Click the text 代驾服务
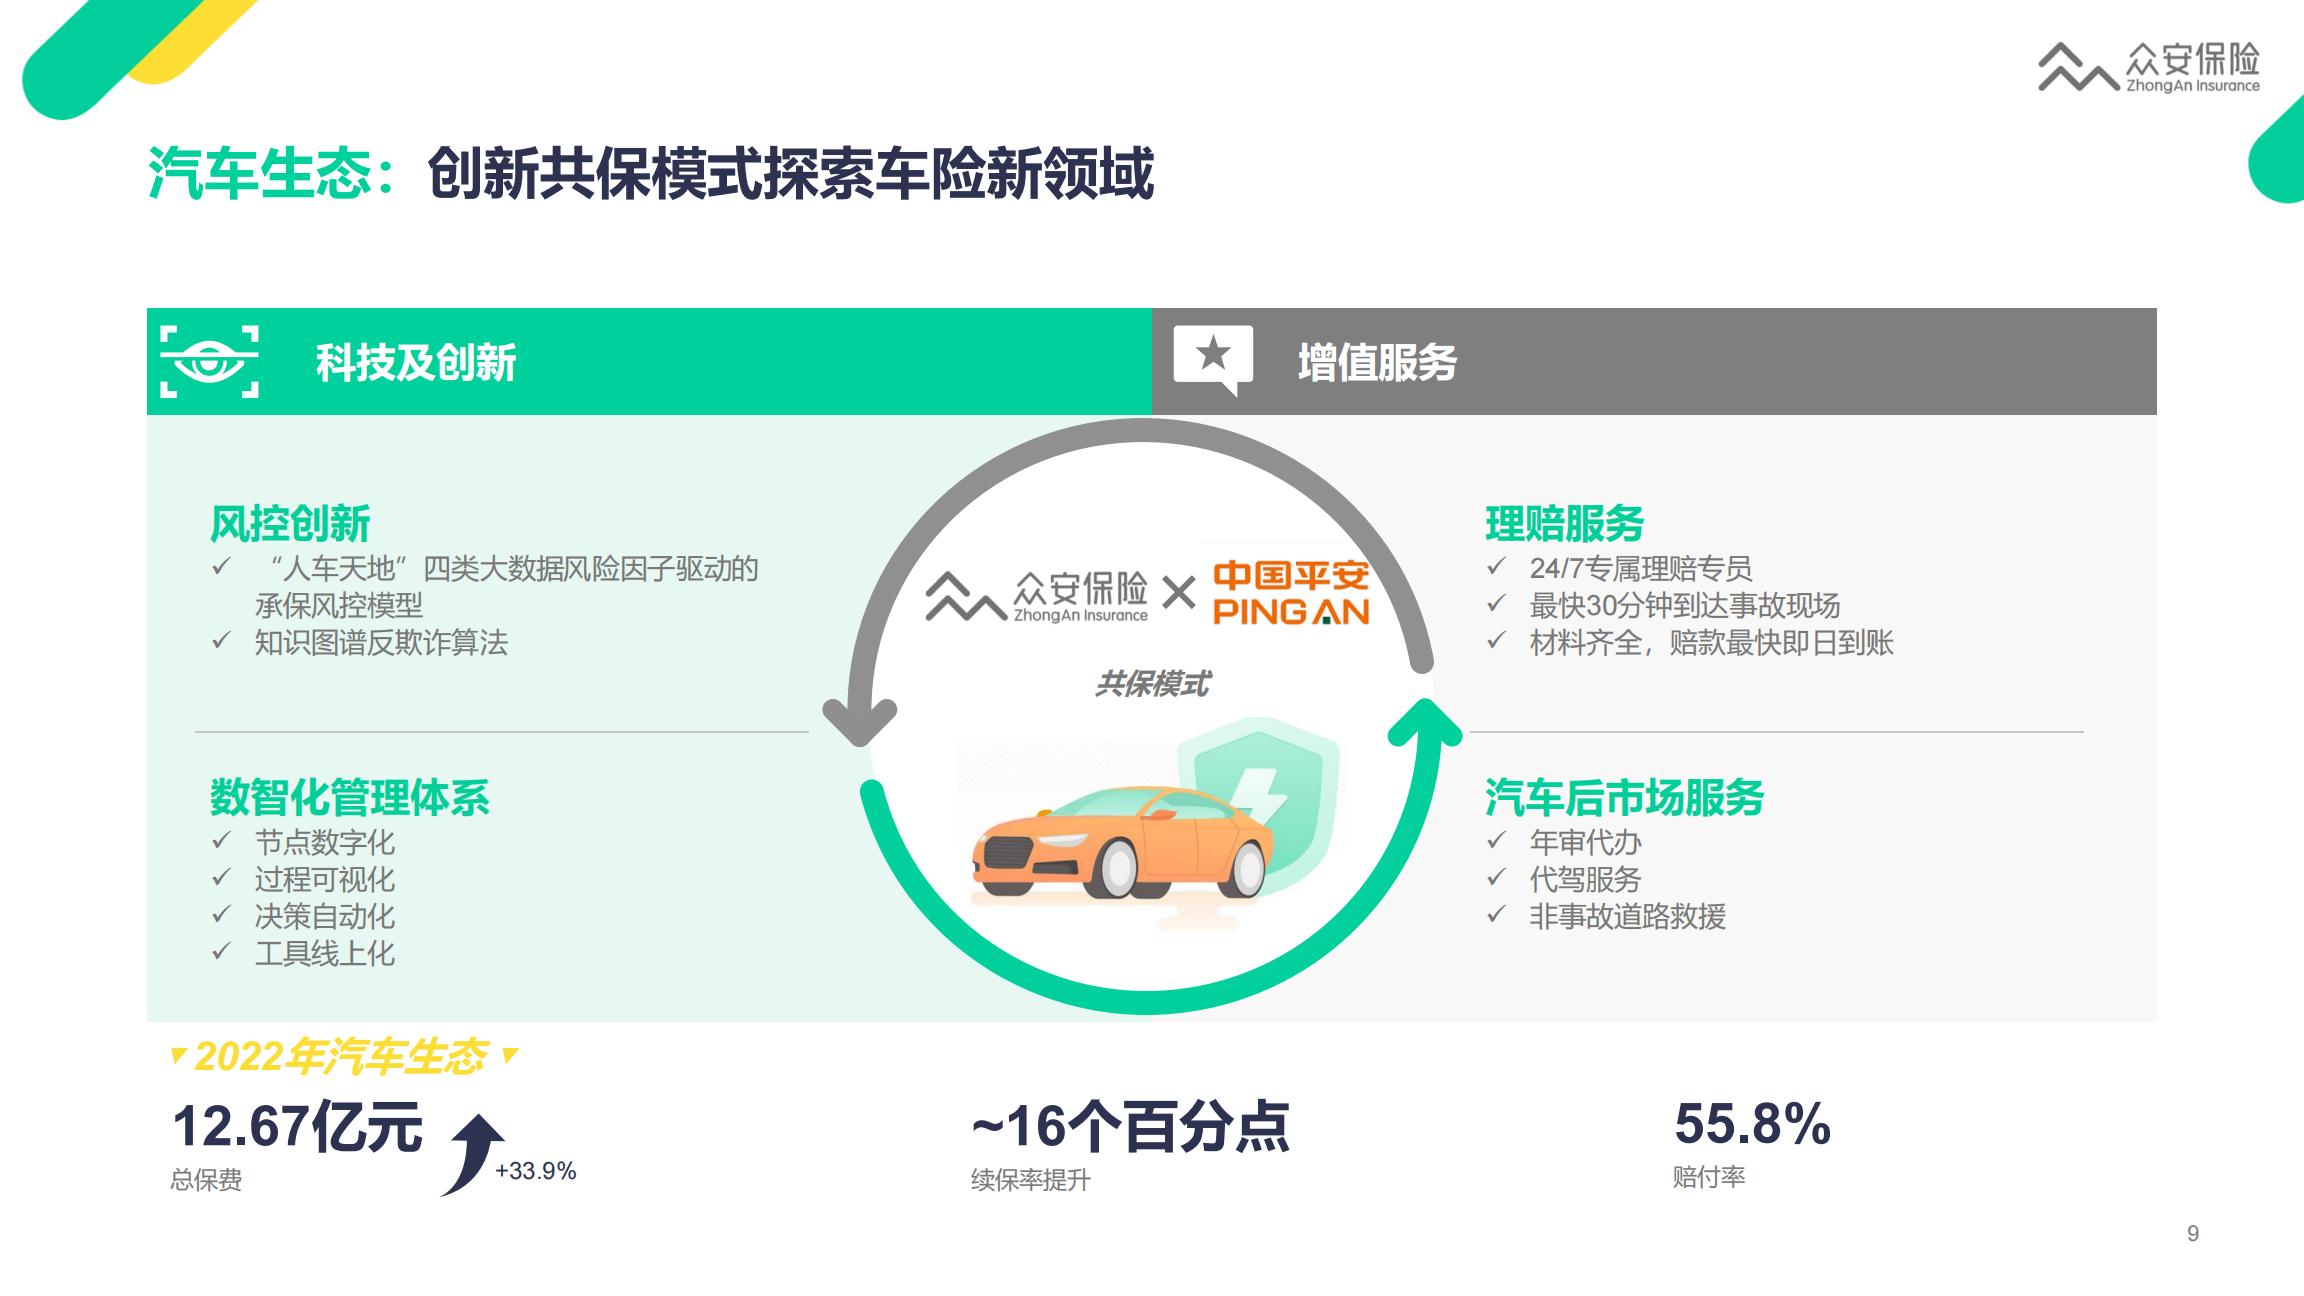 click(x=1585, y=879)
